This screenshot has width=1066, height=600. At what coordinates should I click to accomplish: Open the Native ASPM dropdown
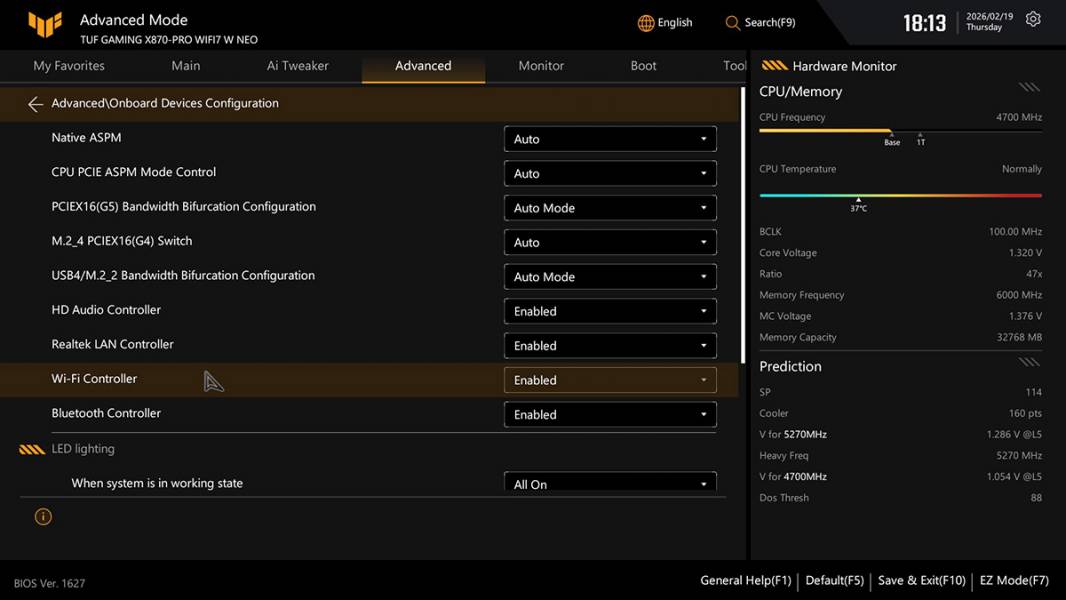pos(609,139)
